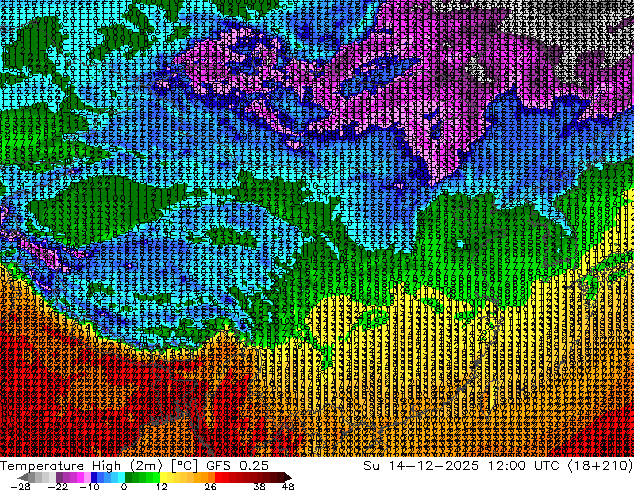Click the '12' legend value

pos(162,486)
